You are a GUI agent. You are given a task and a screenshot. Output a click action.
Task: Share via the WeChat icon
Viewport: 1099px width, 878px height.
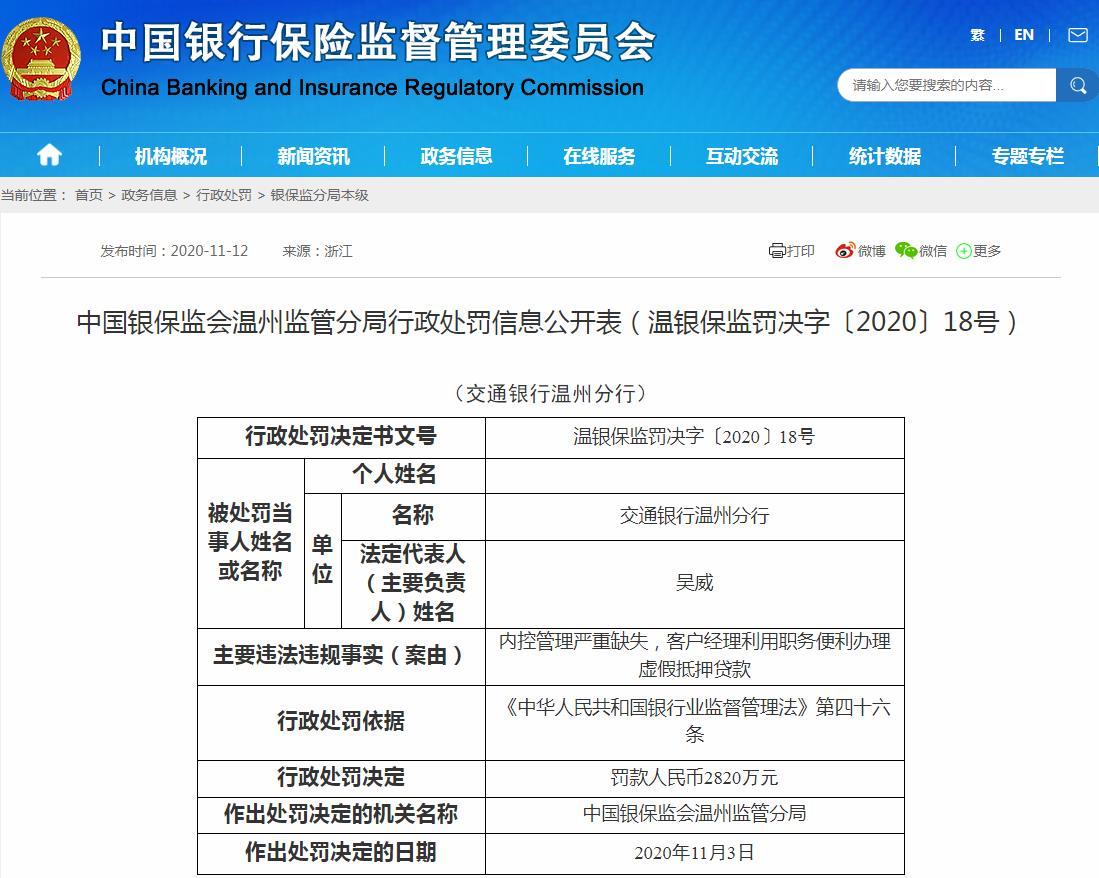[906, 251]
